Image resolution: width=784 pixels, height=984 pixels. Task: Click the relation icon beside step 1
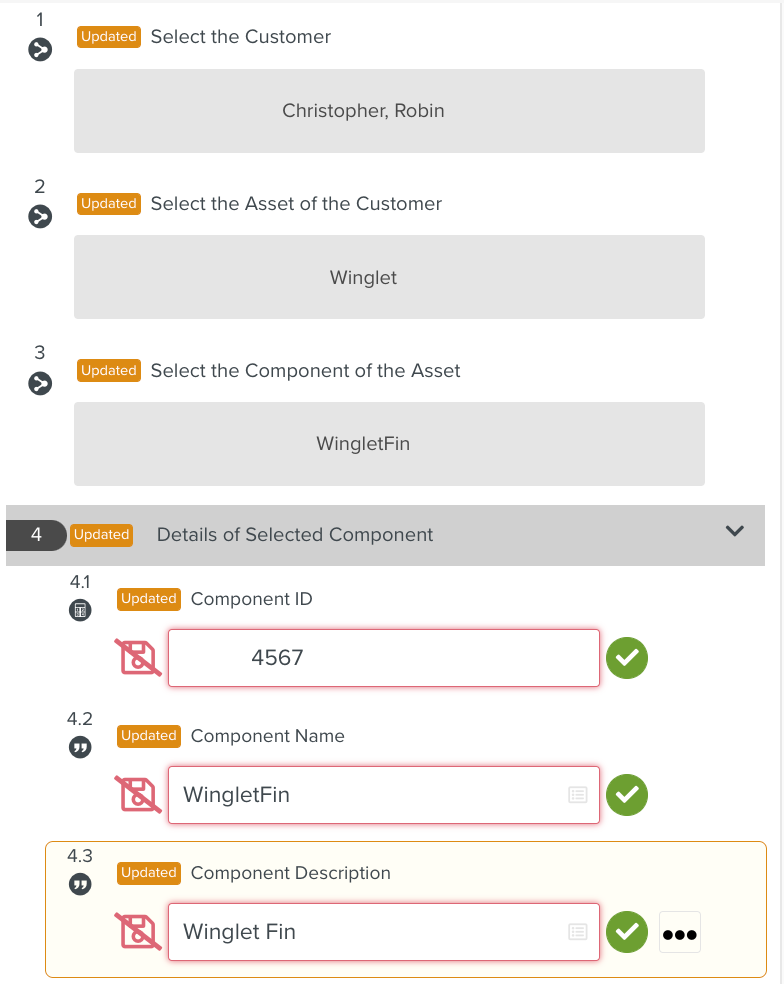pyautogui.click(x=40, y=49)
